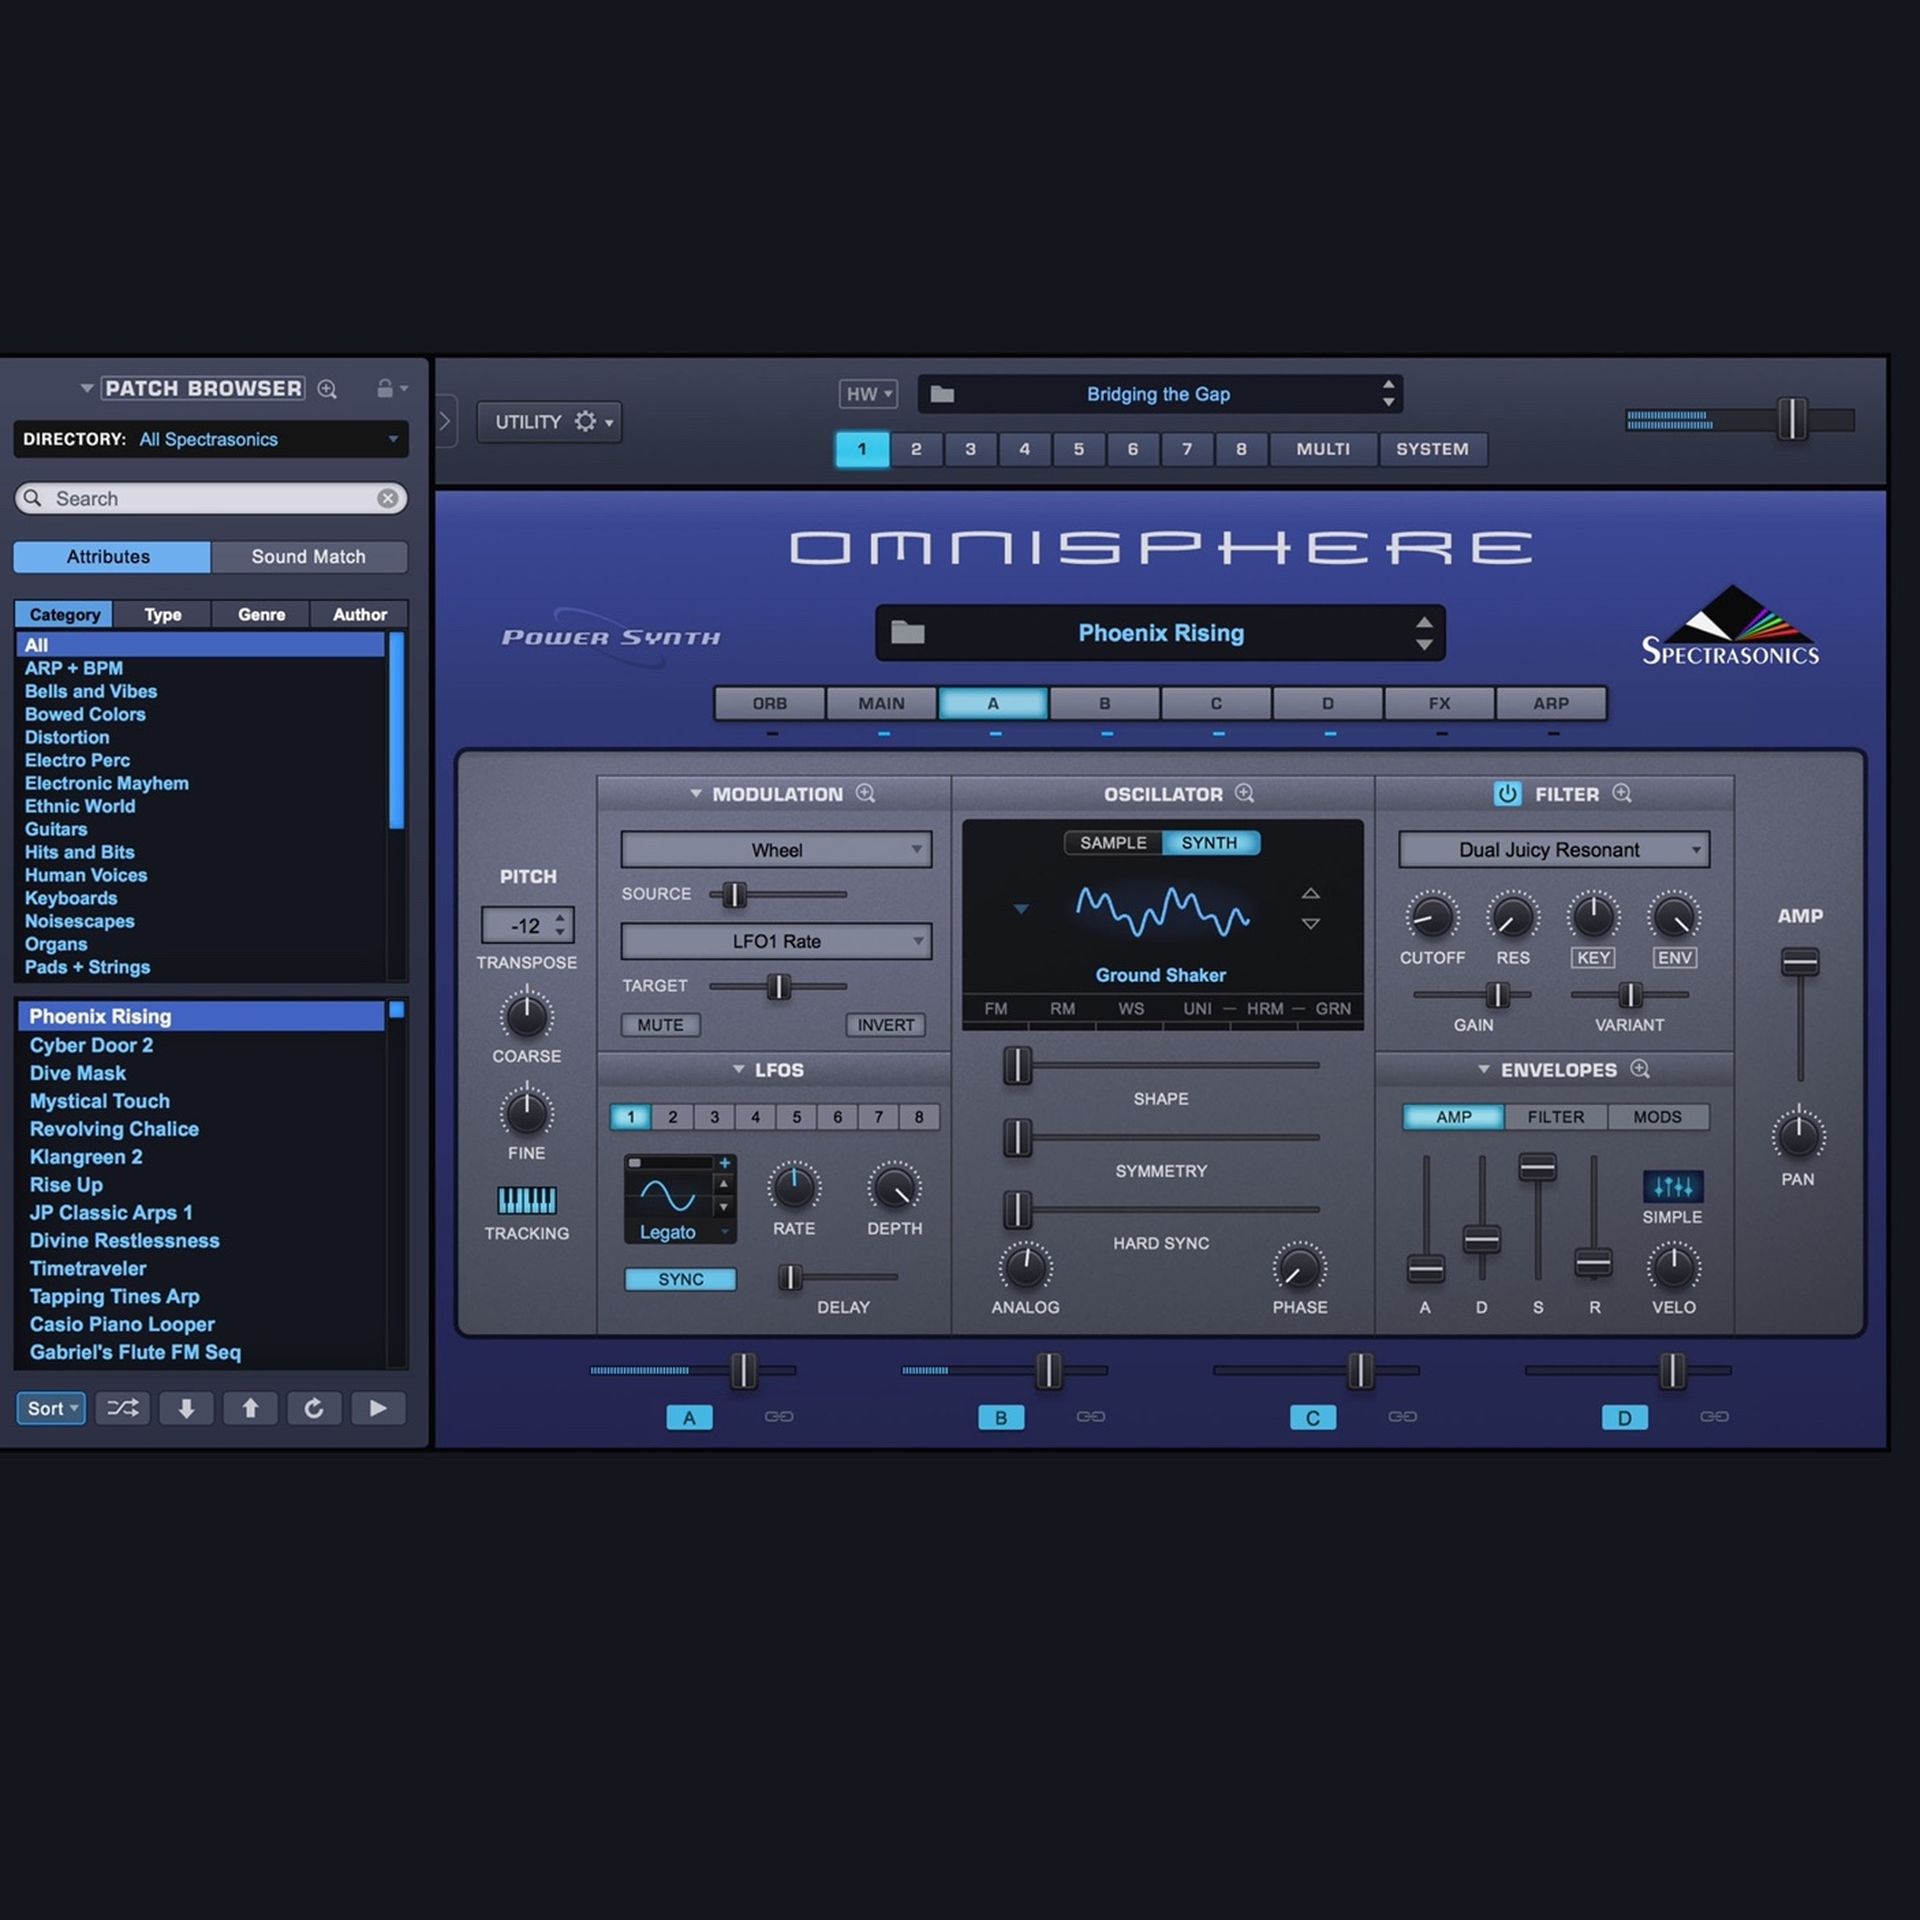
Task: Select the Cyber Door 2 patch
Action: 201,1045
